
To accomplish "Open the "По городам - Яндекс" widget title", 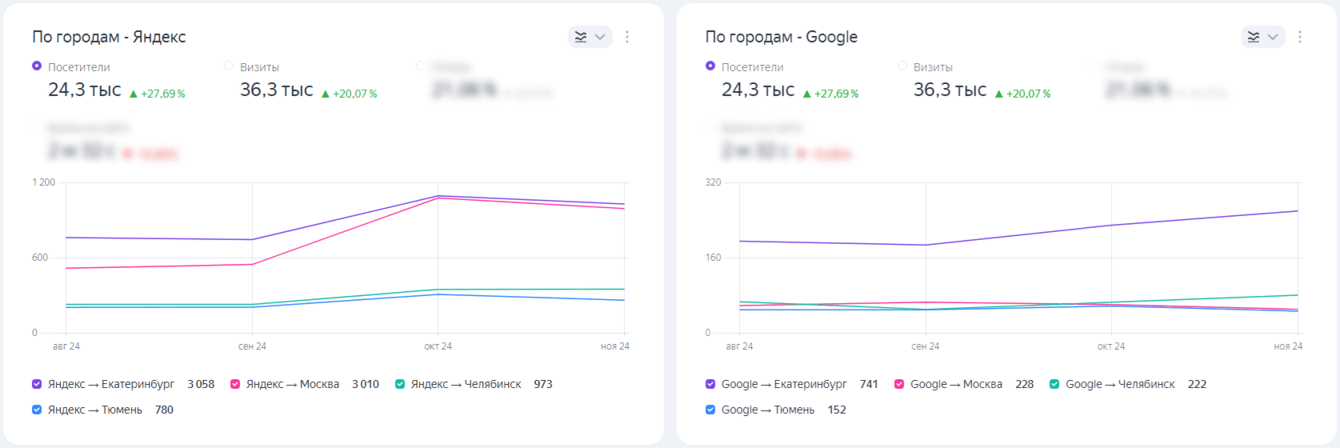I will [109, 37].
